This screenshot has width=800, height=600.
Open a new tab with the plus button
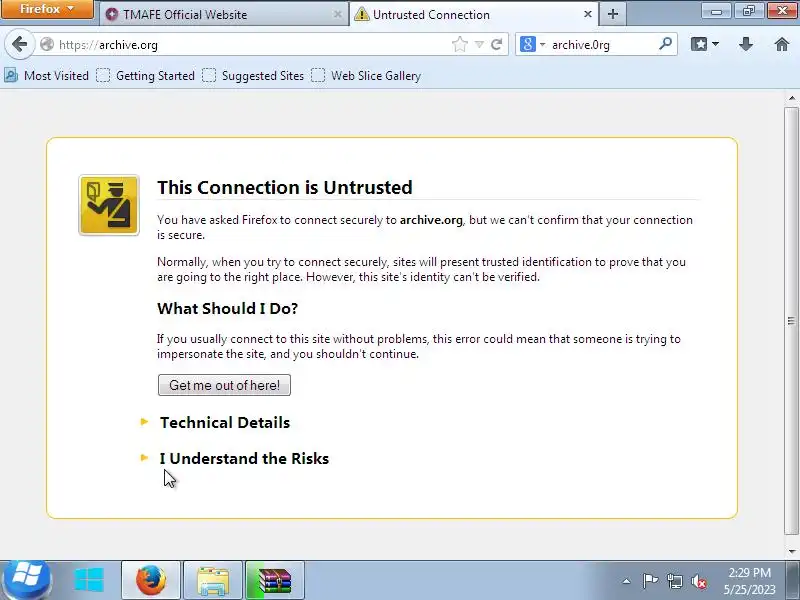613,14
